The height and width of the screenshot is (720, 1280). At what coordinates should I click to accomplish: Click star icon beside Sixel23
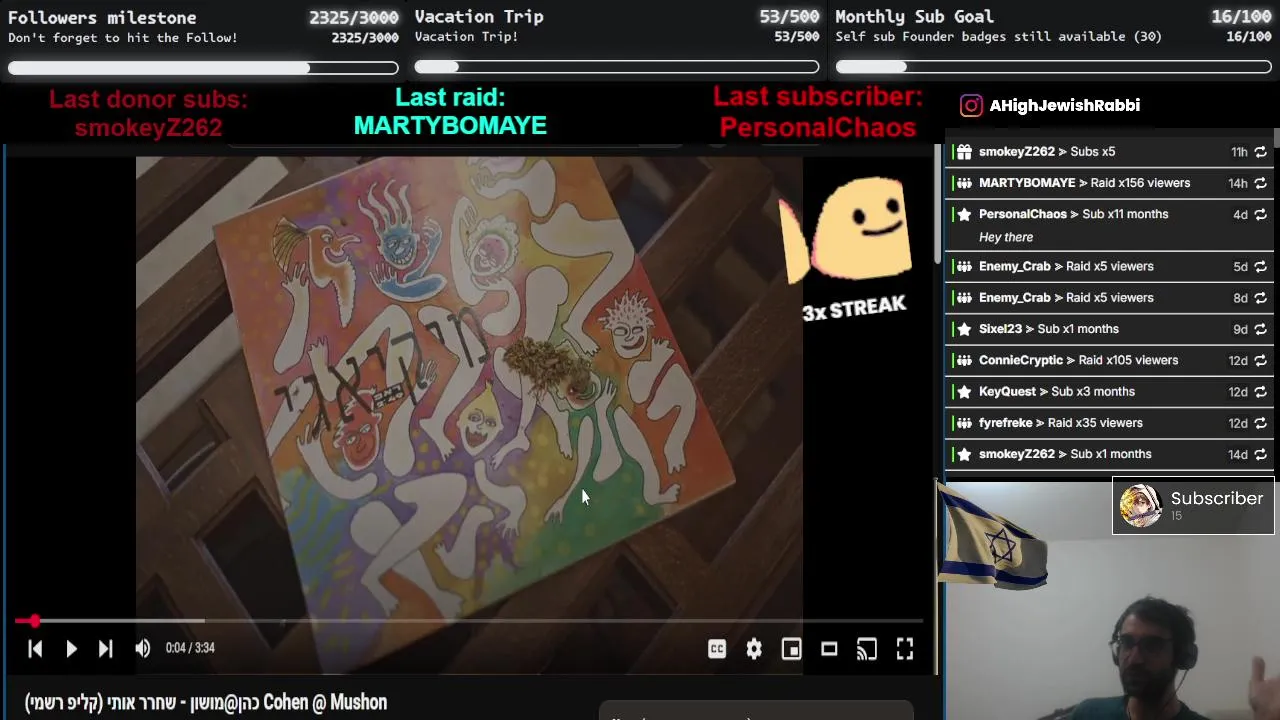[964, 329]
